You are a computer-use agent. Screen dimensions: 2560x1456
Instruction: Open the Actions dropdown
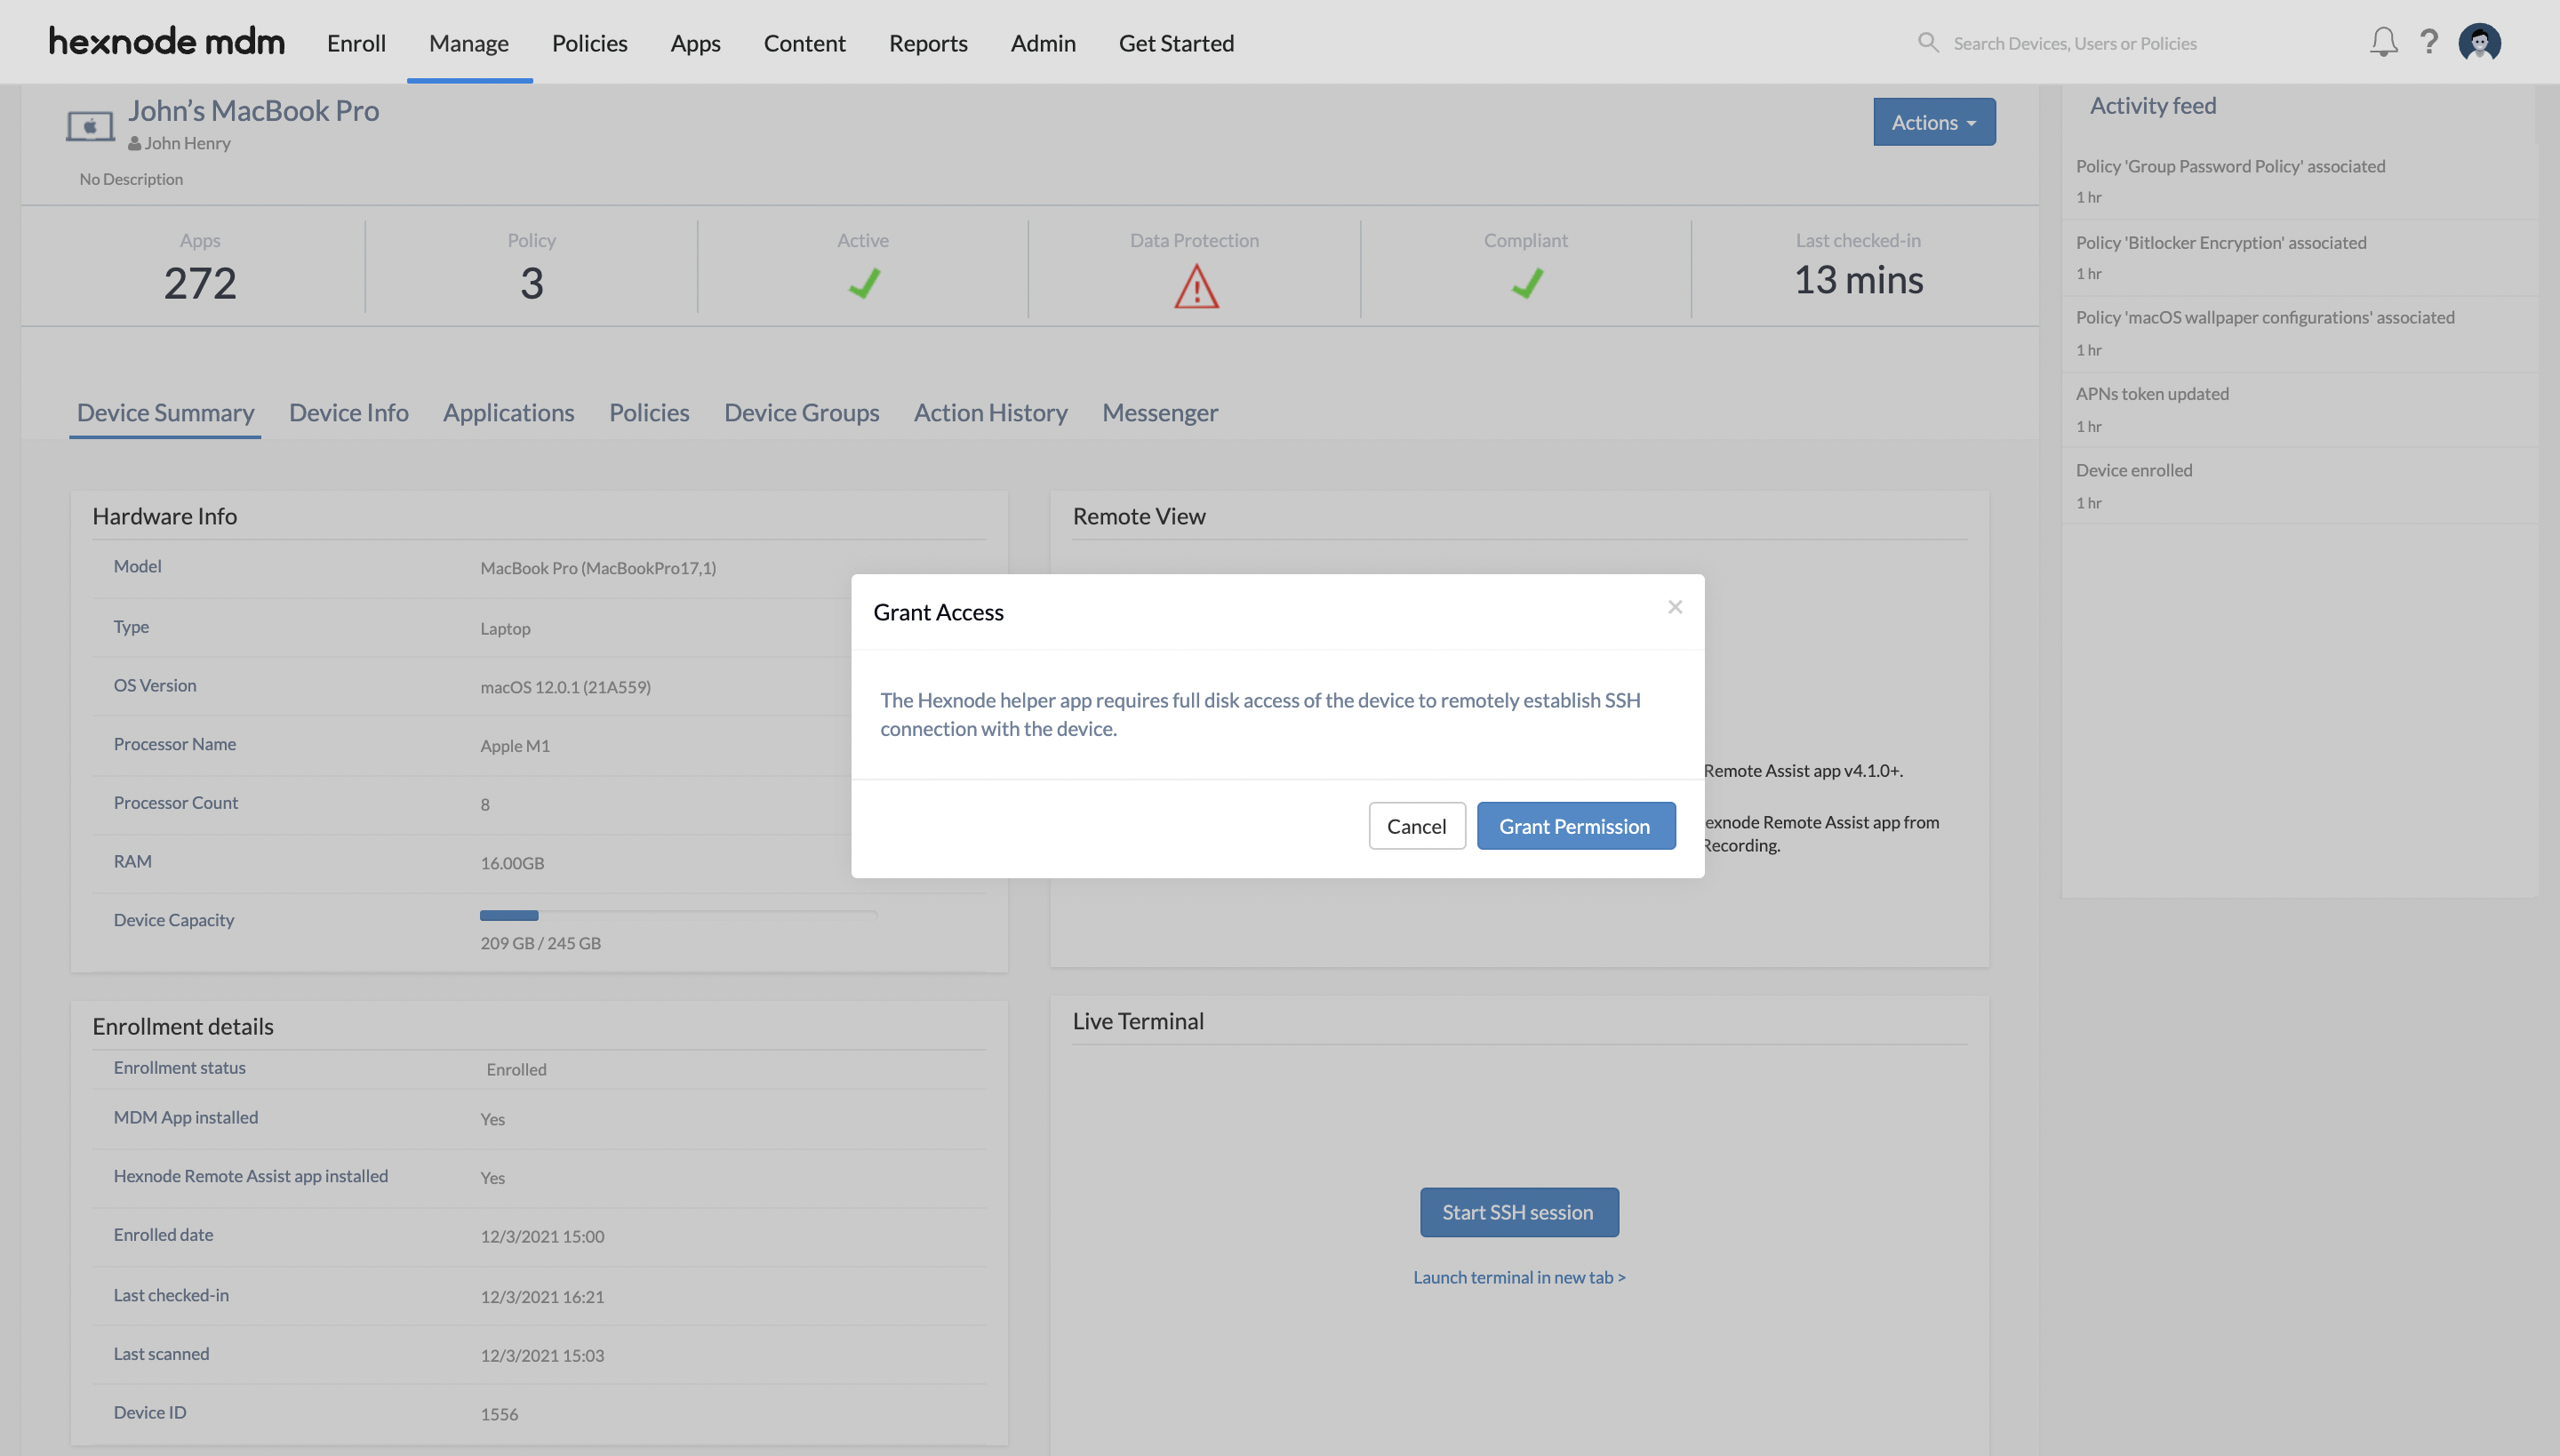coord(1934,122)
